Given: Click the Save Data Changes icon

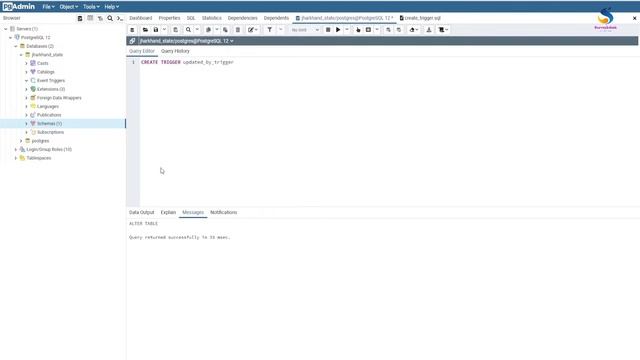Looking at the screenshot, I should point(176,30).
